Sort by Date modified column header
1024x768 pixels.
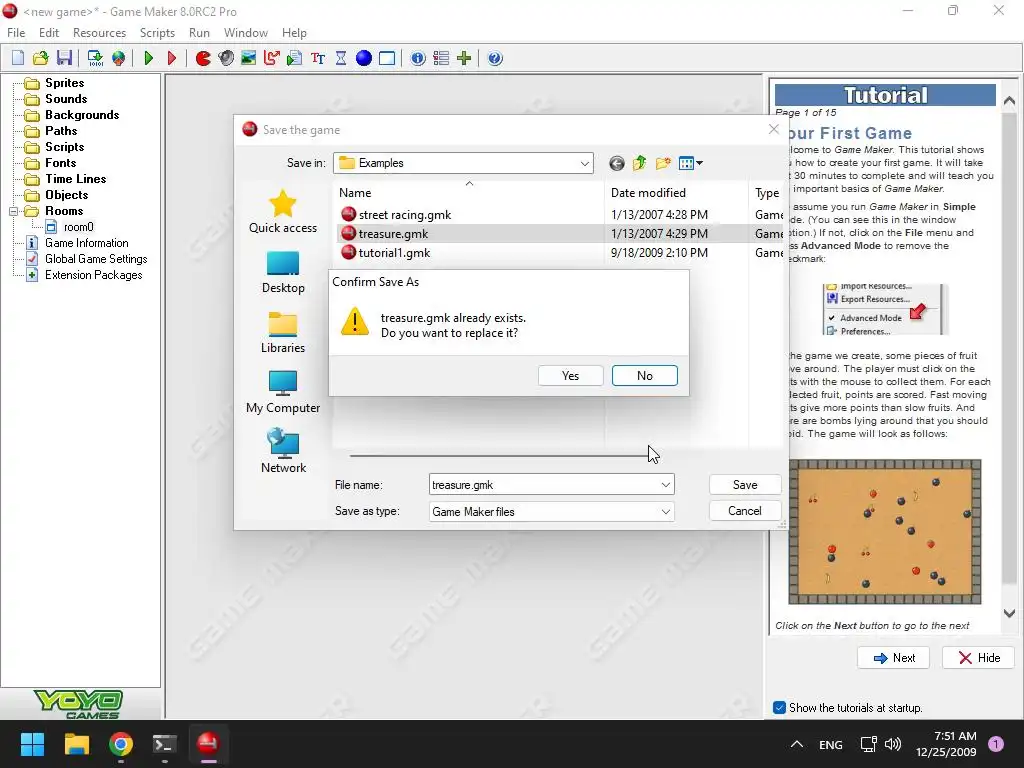[x=648, y=193]
